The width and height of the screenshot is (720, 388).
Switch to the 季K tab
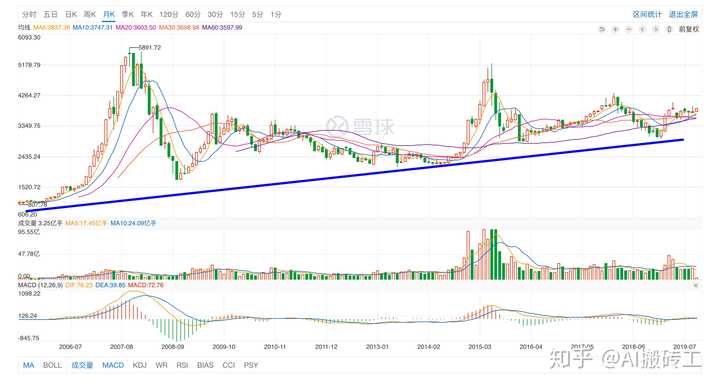click(128, 14)
